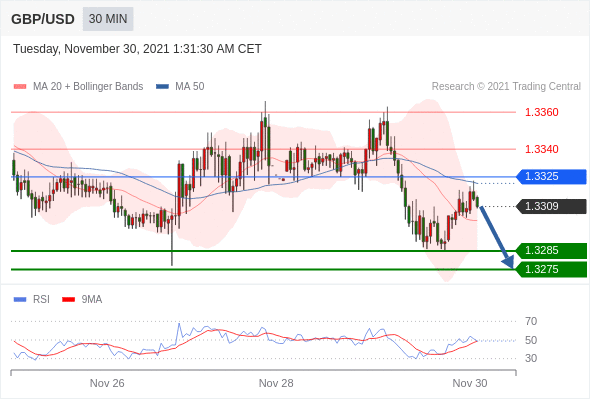
Task: Click the red 9MA legend icon
Action: click(x=68, y=300)
